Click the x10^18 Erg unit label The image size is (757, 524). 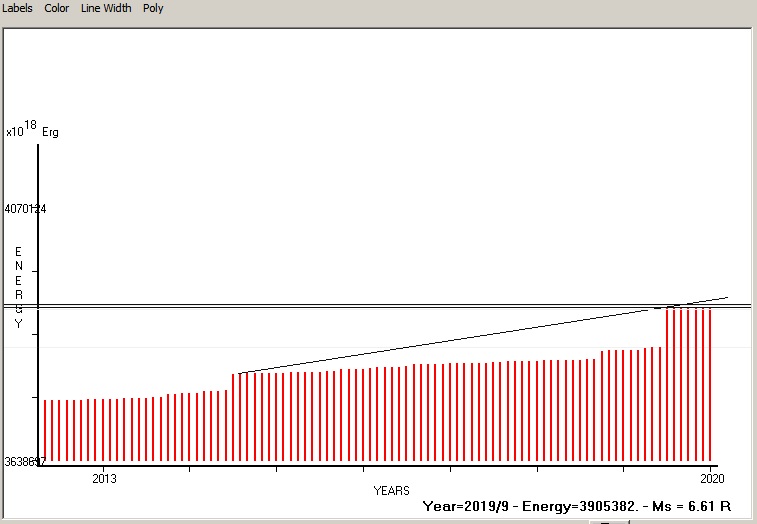click(32, 130)
